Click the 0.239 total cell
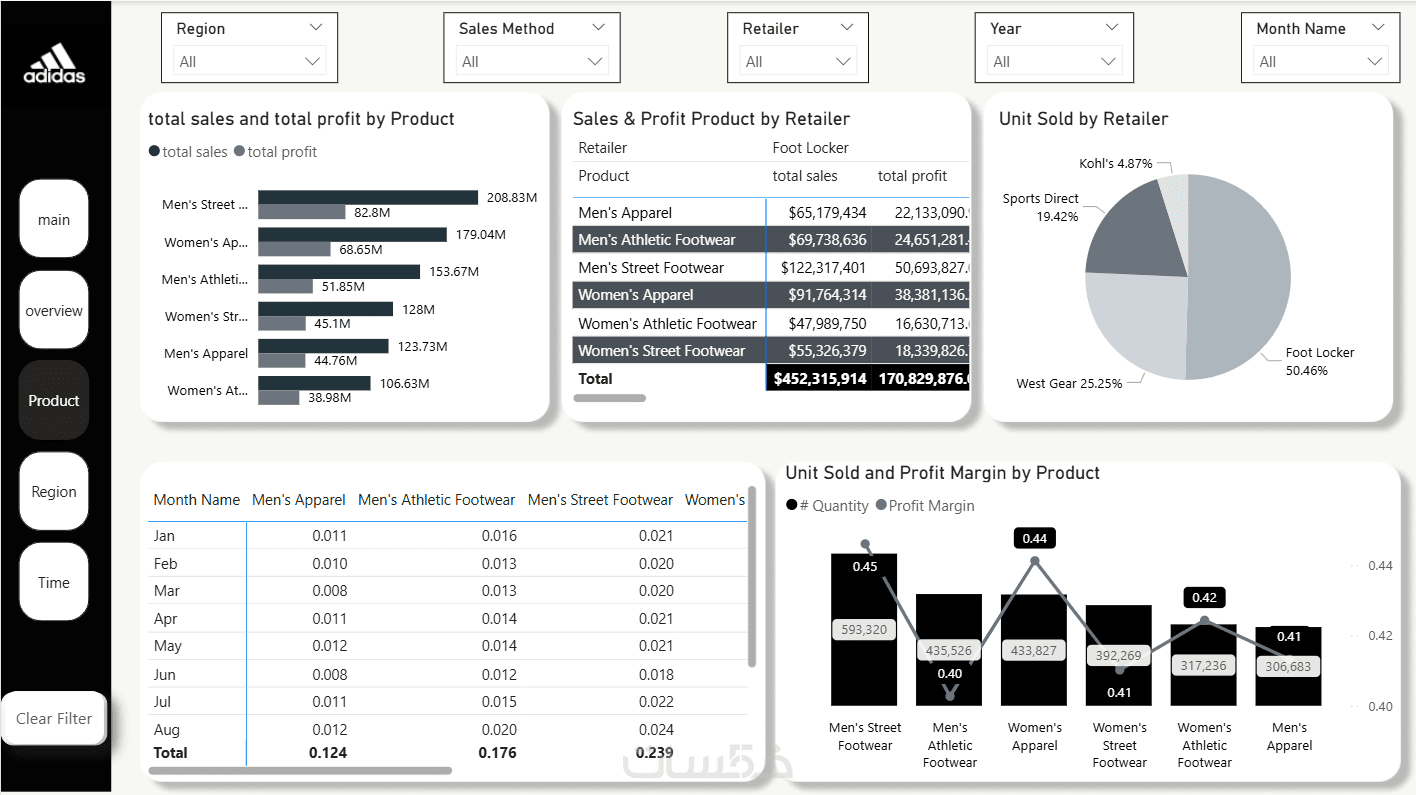 pyautogui.click(x=654, y=753)
